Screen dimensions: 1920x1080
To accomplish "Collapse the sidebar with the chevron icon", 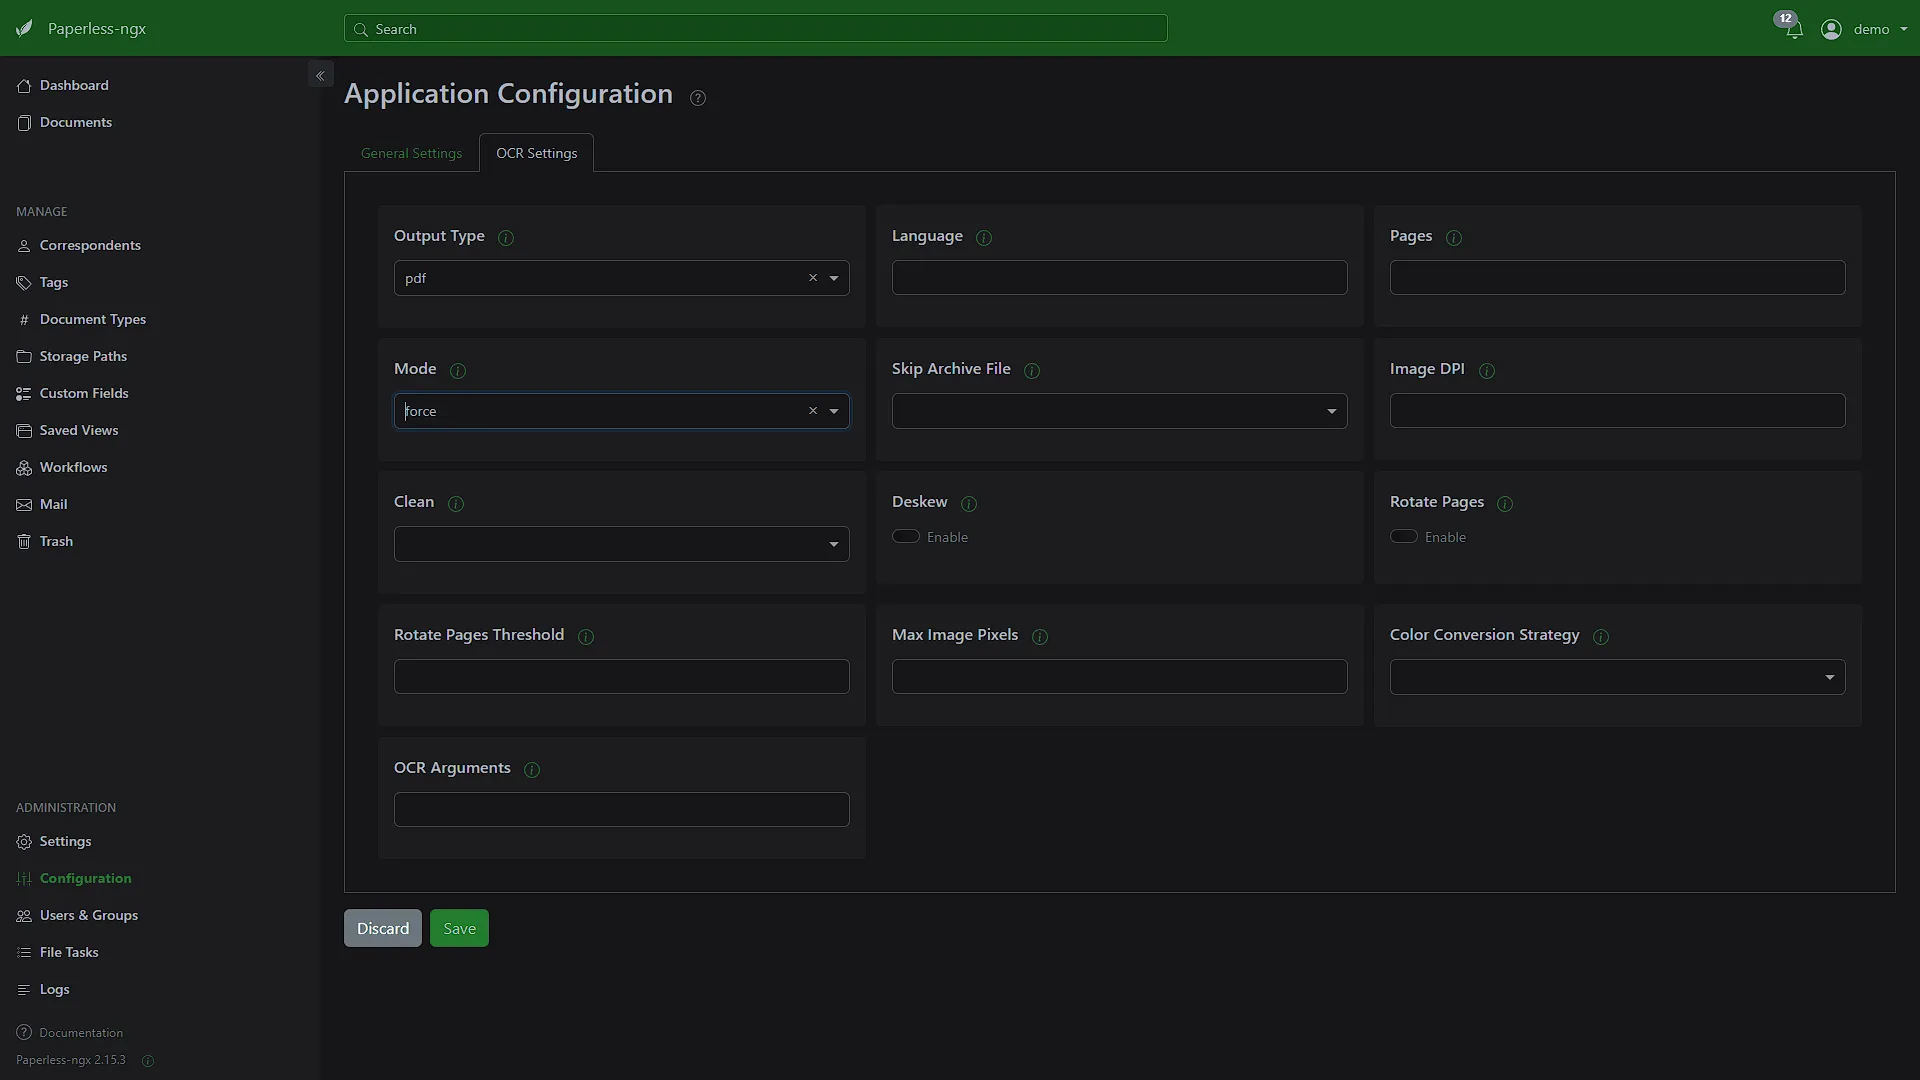I will coord(320,76).
